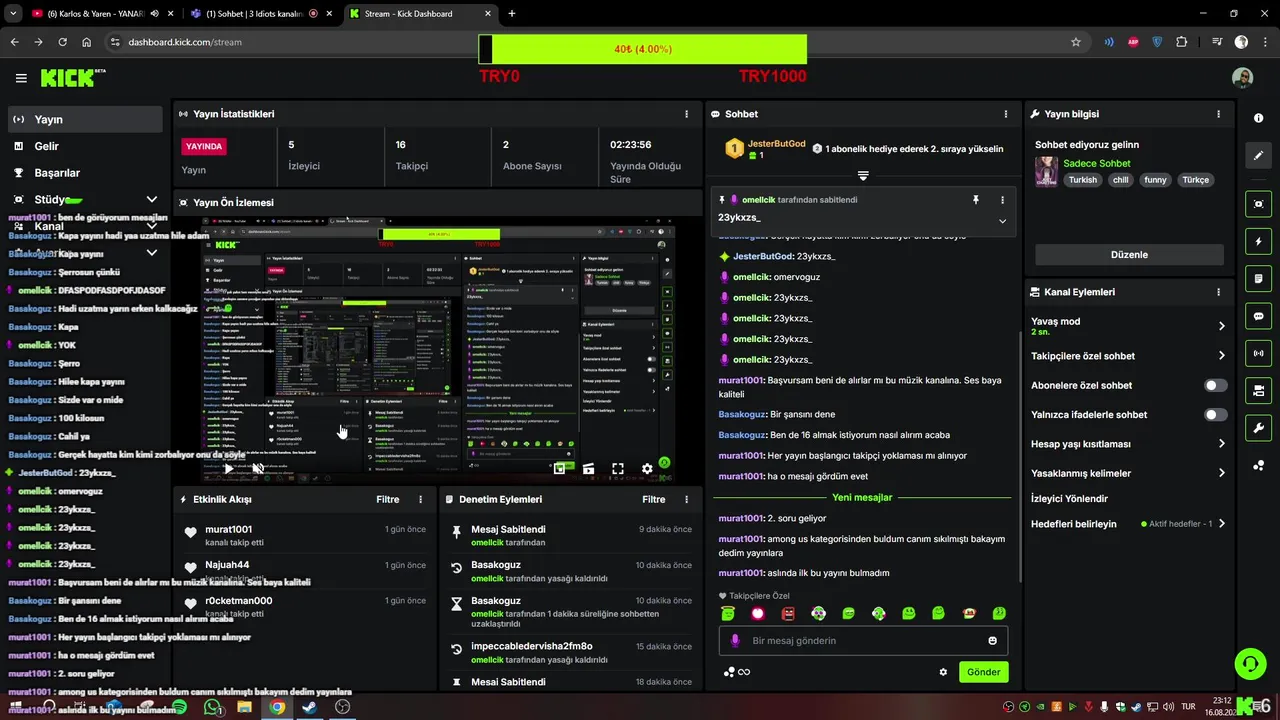Open Yayın bilgisi panel three-dot menu
Image resolution: width=1280 pixels, height=720 pixels.
(1218, 114)
